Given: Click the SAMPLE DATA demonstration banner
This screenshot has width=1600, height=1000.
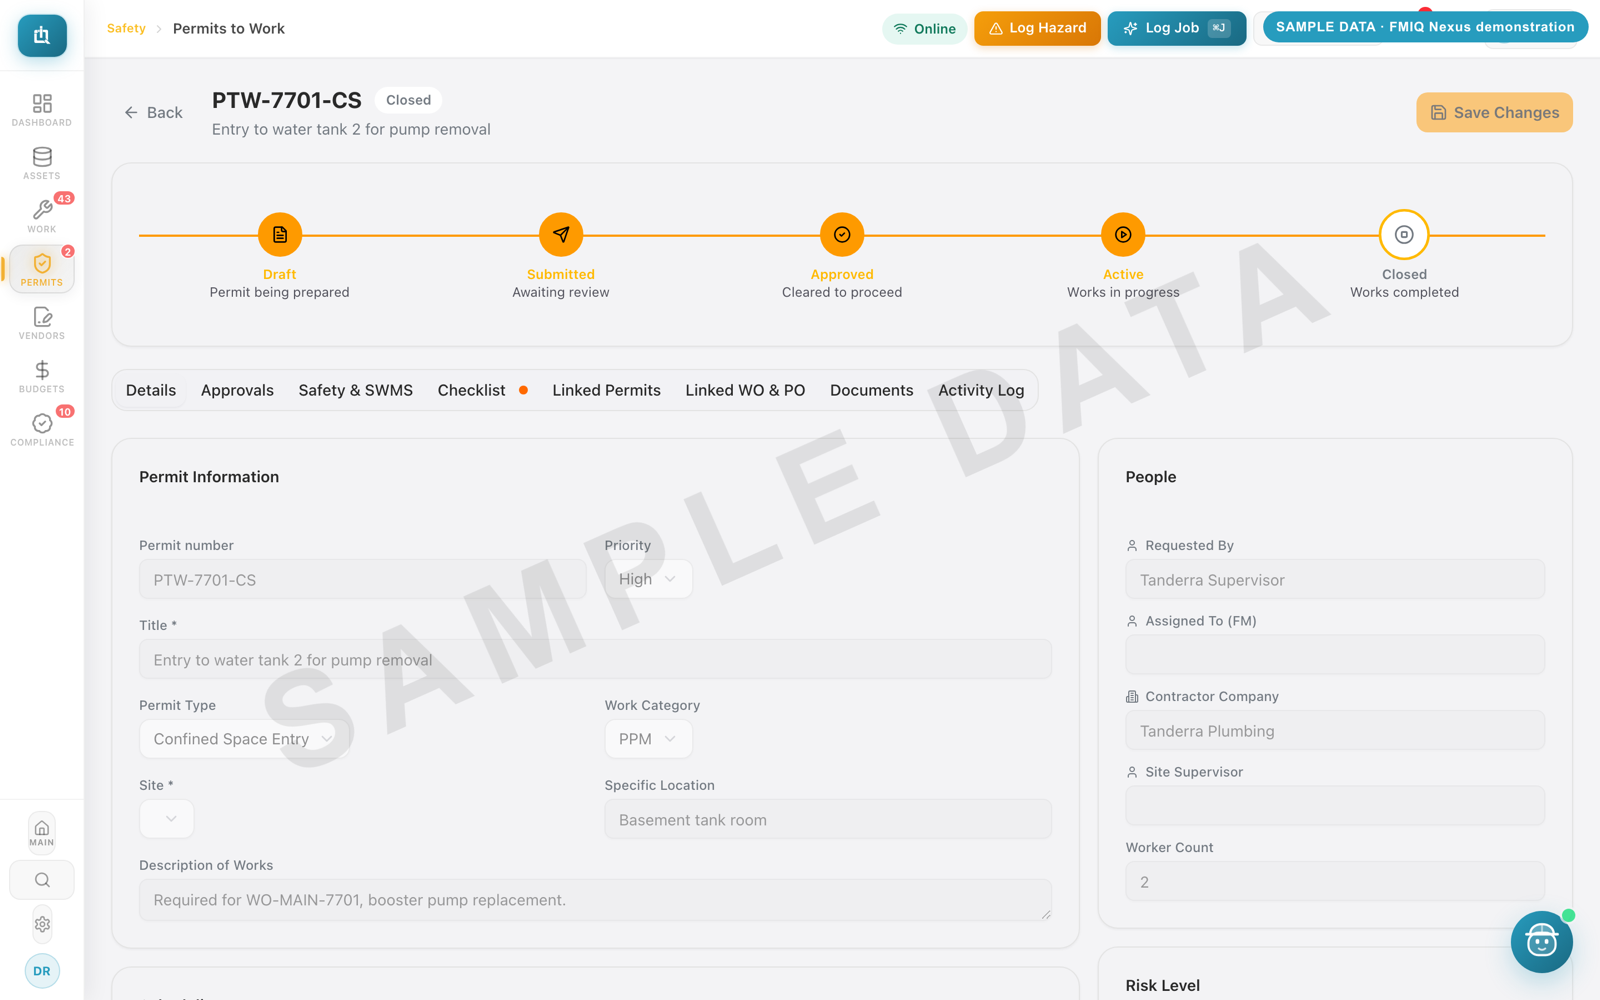Looking at the screenshot, I should click(x=1425, y=27).
